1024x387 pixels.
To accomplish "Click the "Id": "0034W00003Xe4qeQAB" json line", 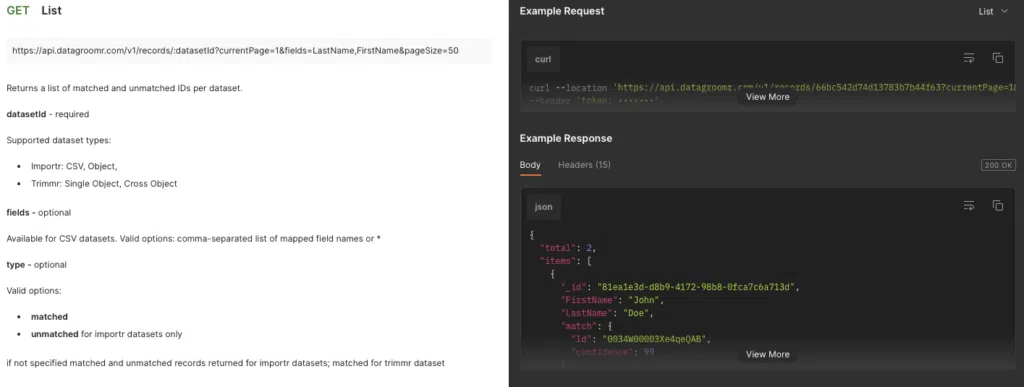I will (640, 339).
